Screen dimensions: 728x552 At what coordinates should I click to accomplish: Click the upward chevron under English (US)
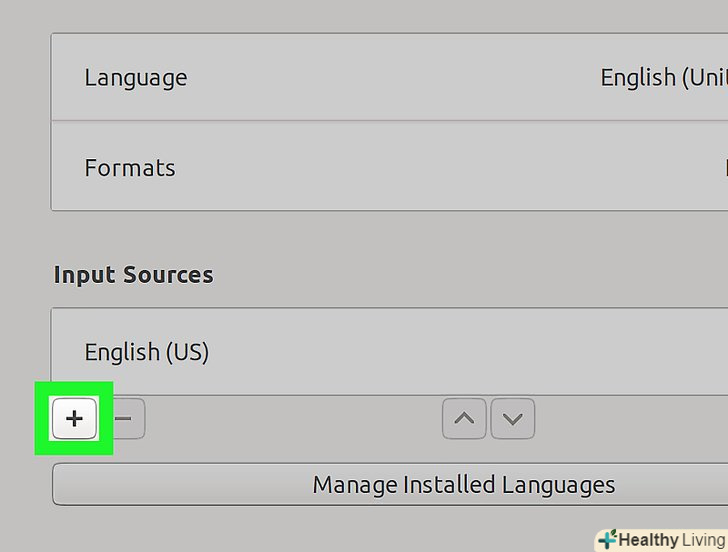tap(464, 419)
